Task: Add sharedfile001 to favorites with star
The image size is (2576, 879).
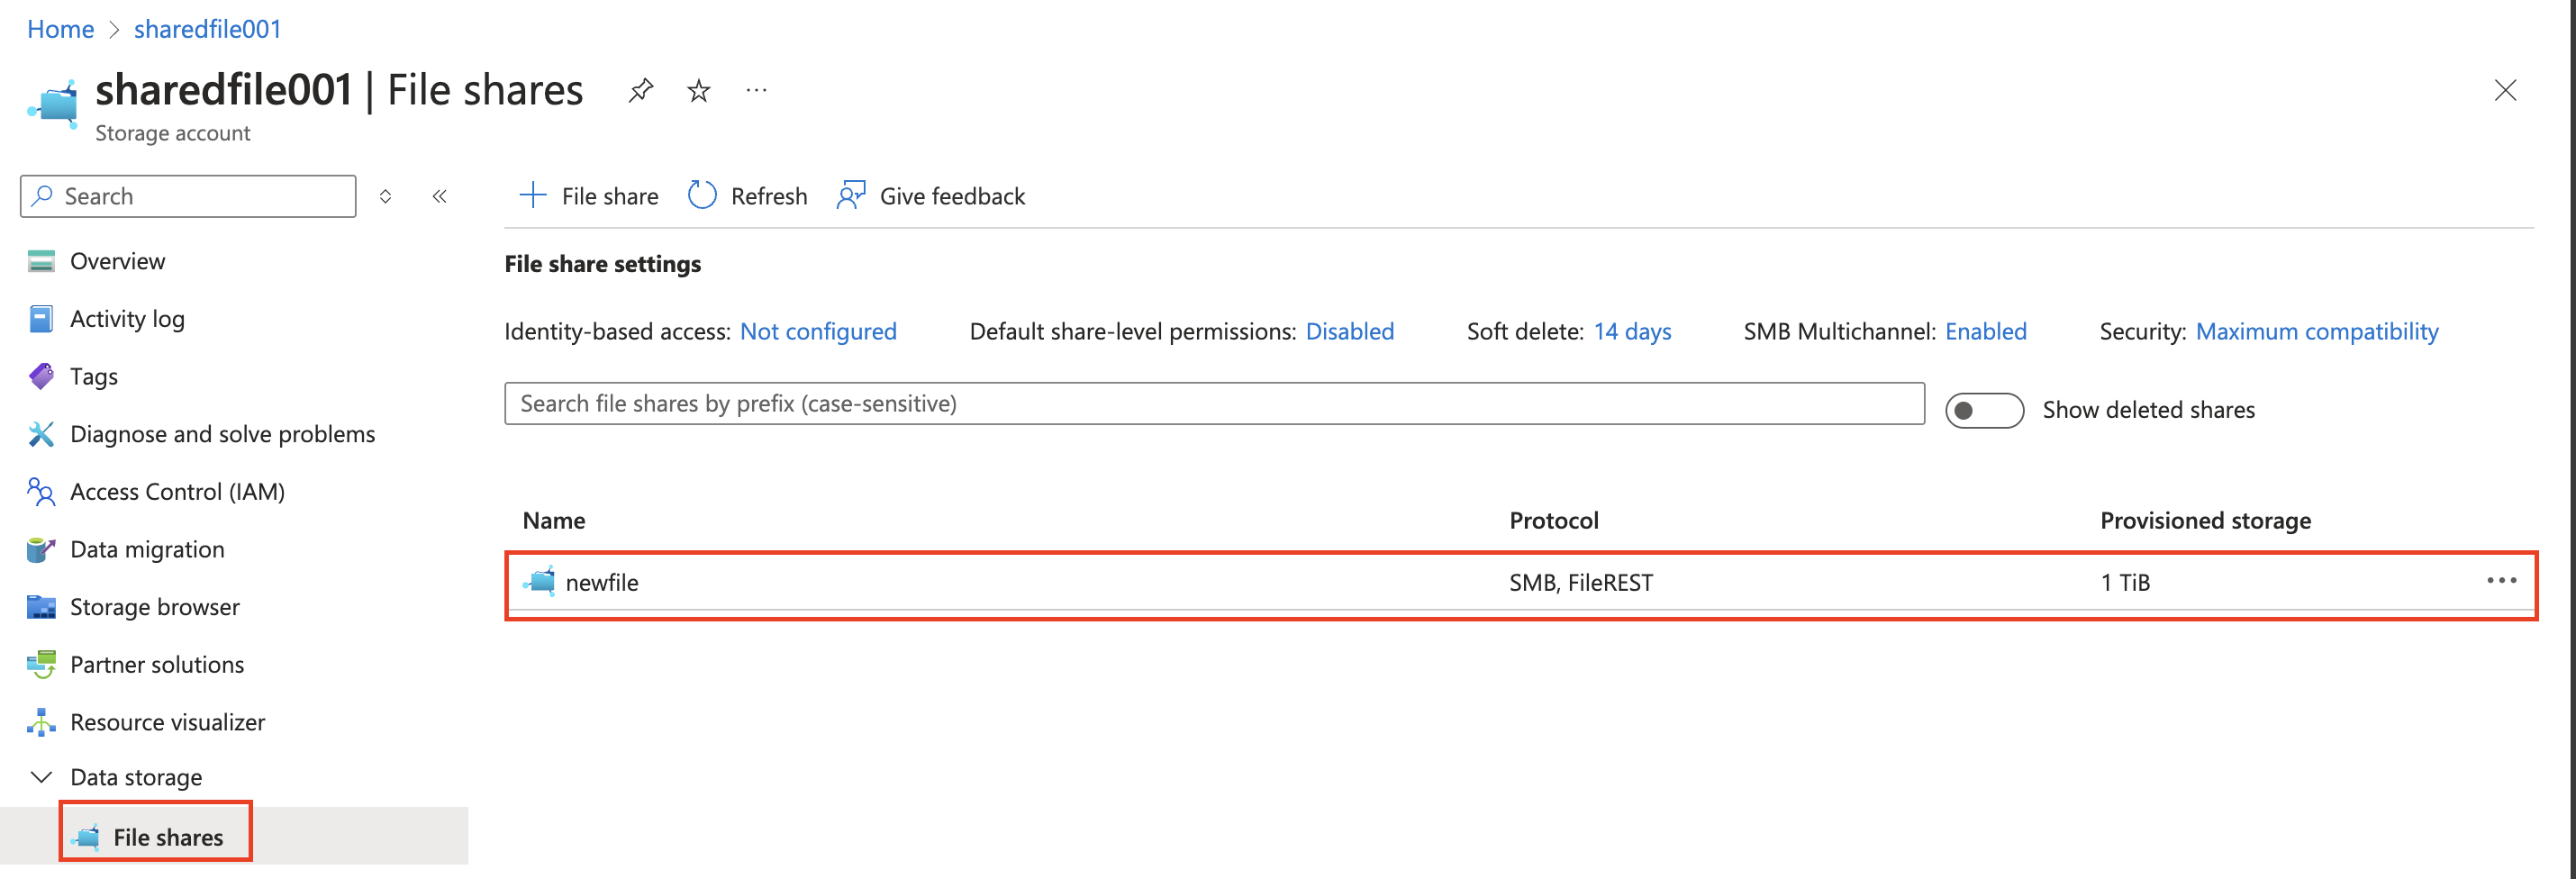Action: [x=699, y=91]
